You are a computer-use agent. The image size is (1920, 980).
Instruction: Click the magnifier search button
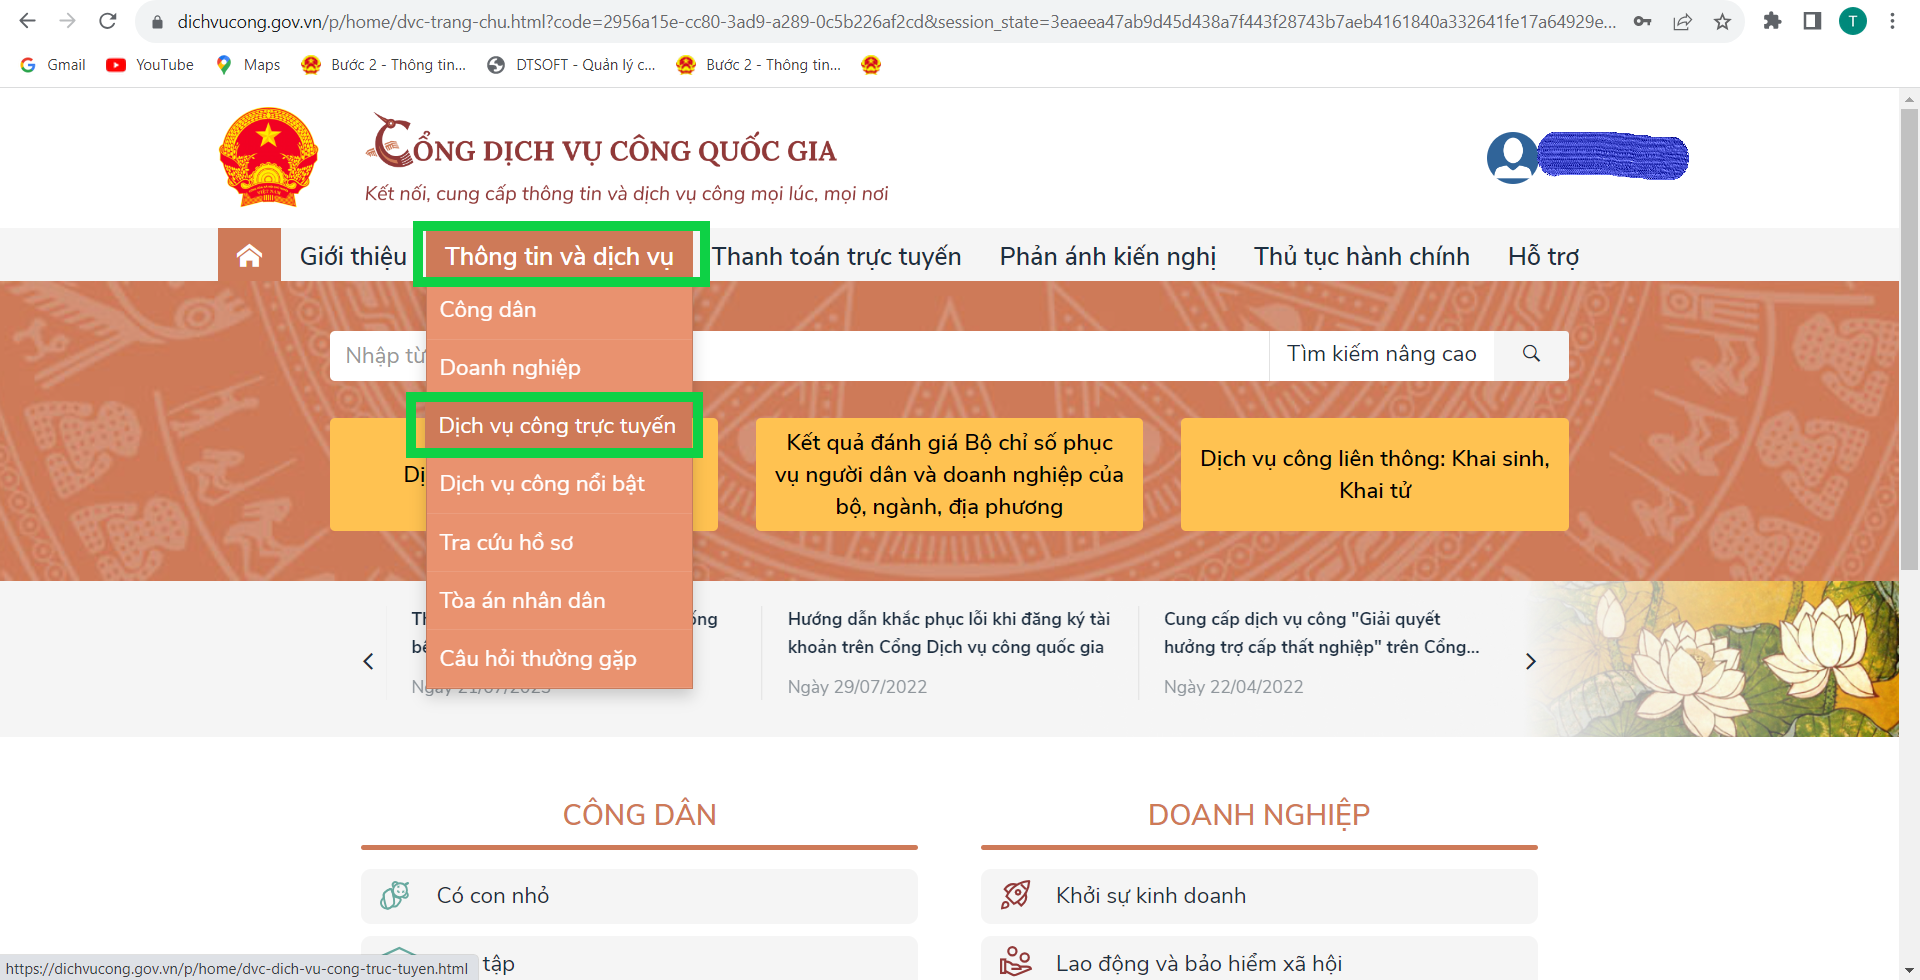pos(1531,354)
